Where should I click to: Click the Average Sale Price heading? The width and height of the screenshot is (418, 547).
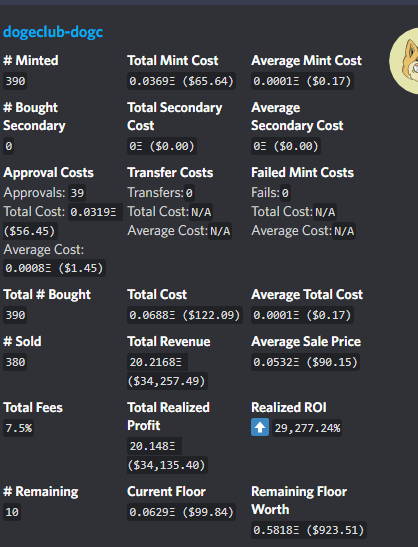click(306, 342)
